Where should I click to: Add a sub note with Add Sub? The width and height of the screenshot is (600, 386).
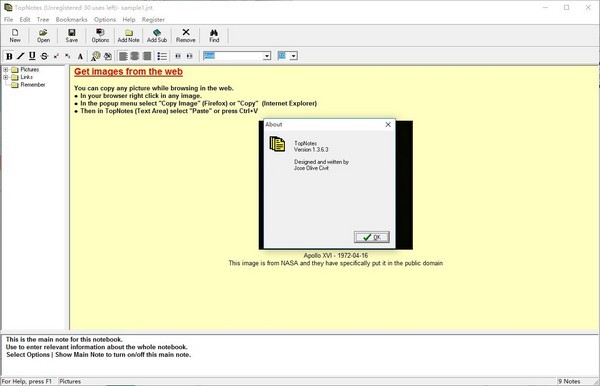click(157, 36)
